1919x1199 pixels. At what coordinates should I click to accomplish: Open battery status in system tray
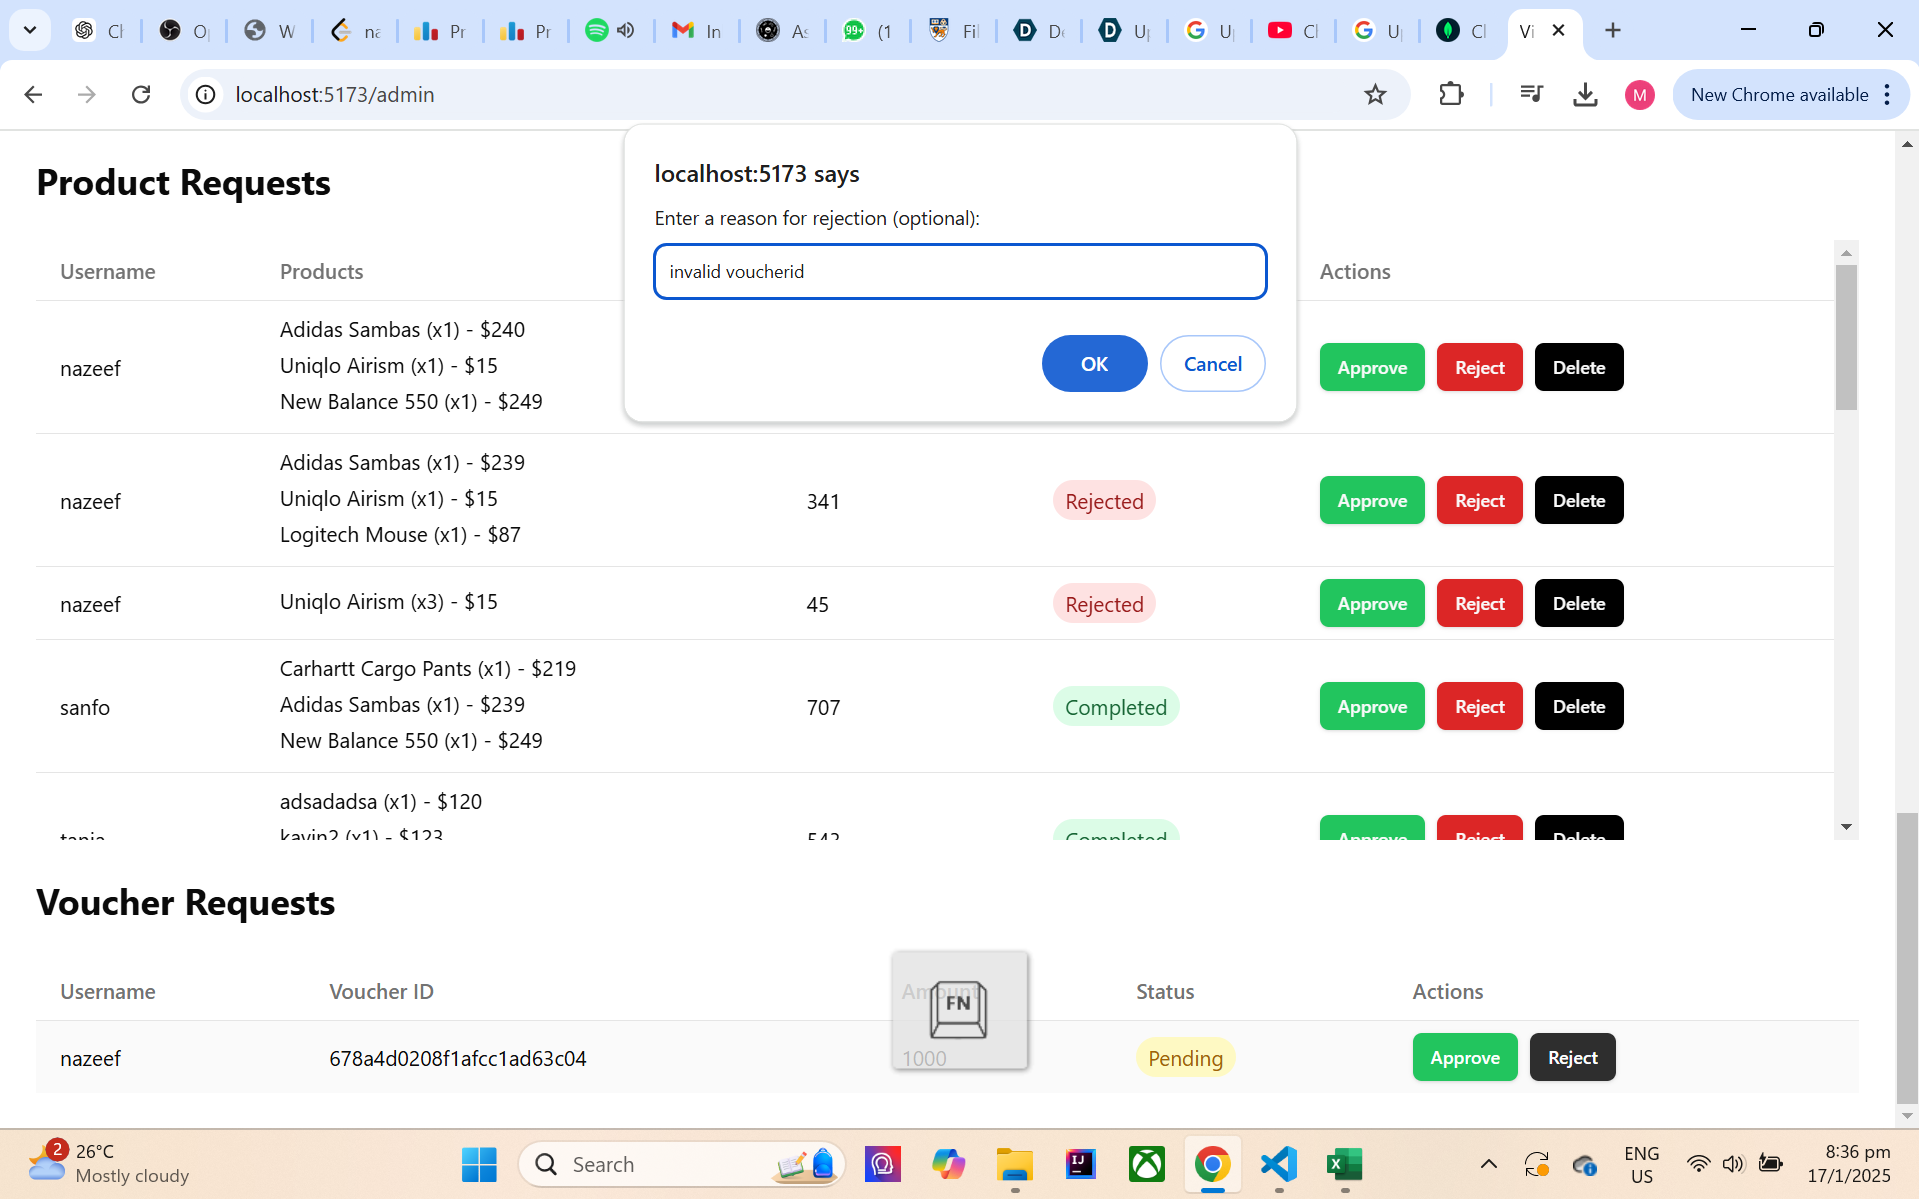1770,1164
